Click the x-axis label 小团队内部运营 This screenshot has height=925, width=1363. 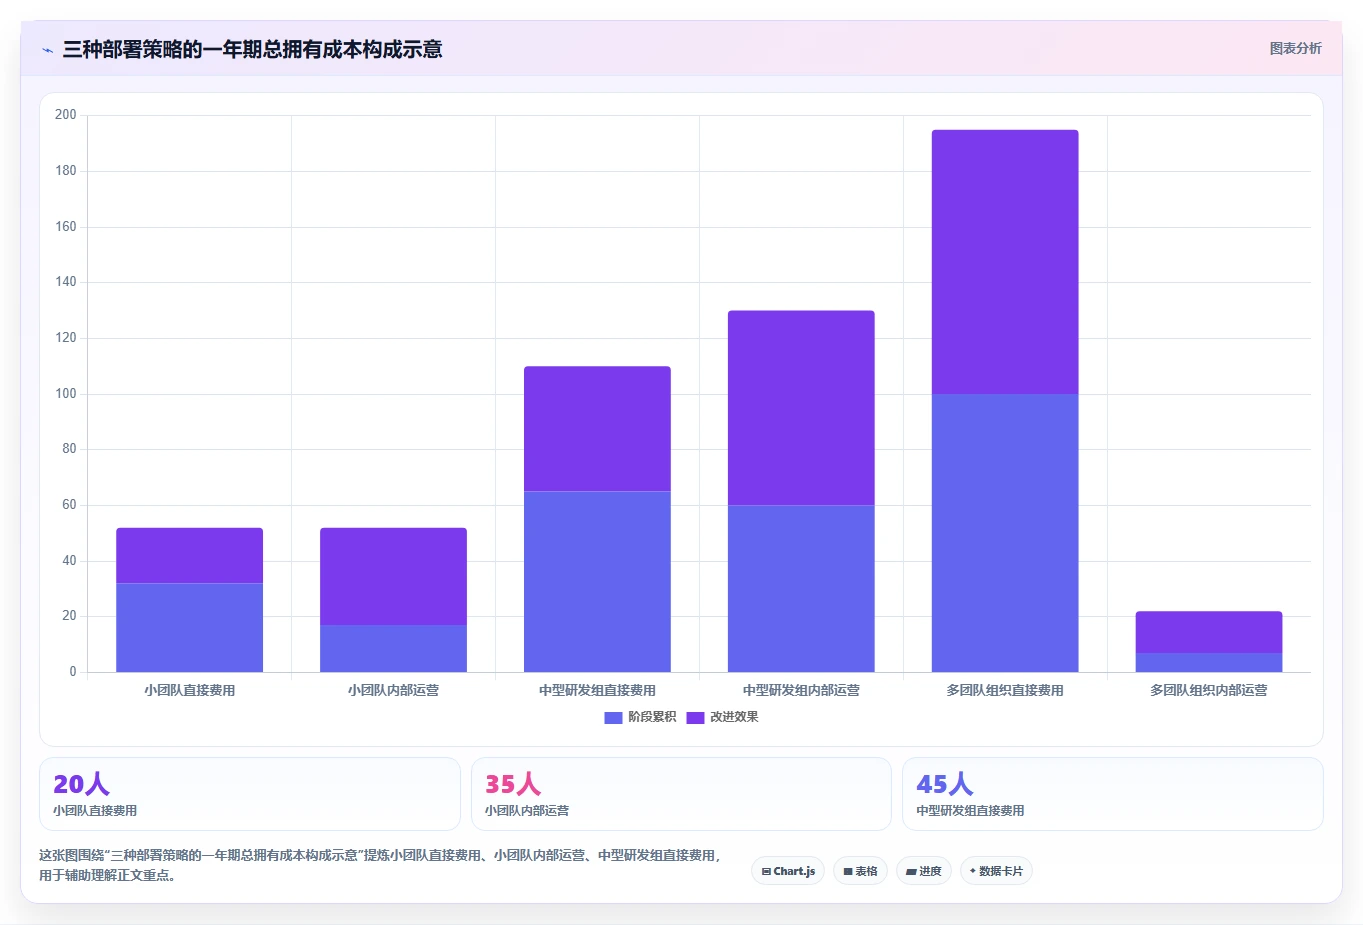coord(393,690)
